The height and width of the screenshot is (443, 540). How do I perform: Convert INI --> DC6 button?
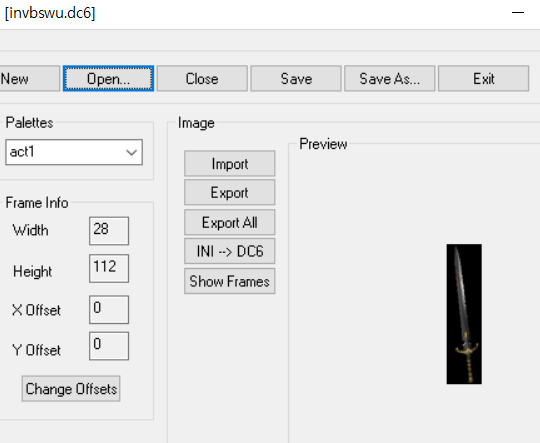pos(230,251)
